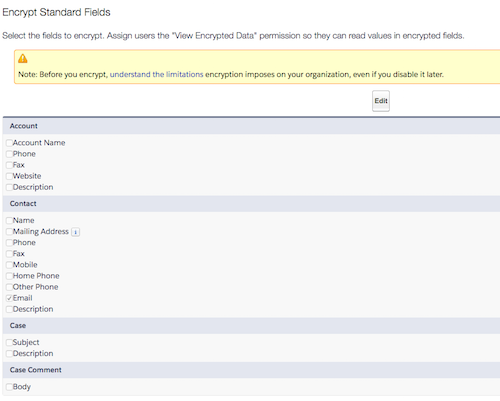The image size is (500, 401).
Task: Check the Case Comment Body checkbox
Action: tap(9, 387)
